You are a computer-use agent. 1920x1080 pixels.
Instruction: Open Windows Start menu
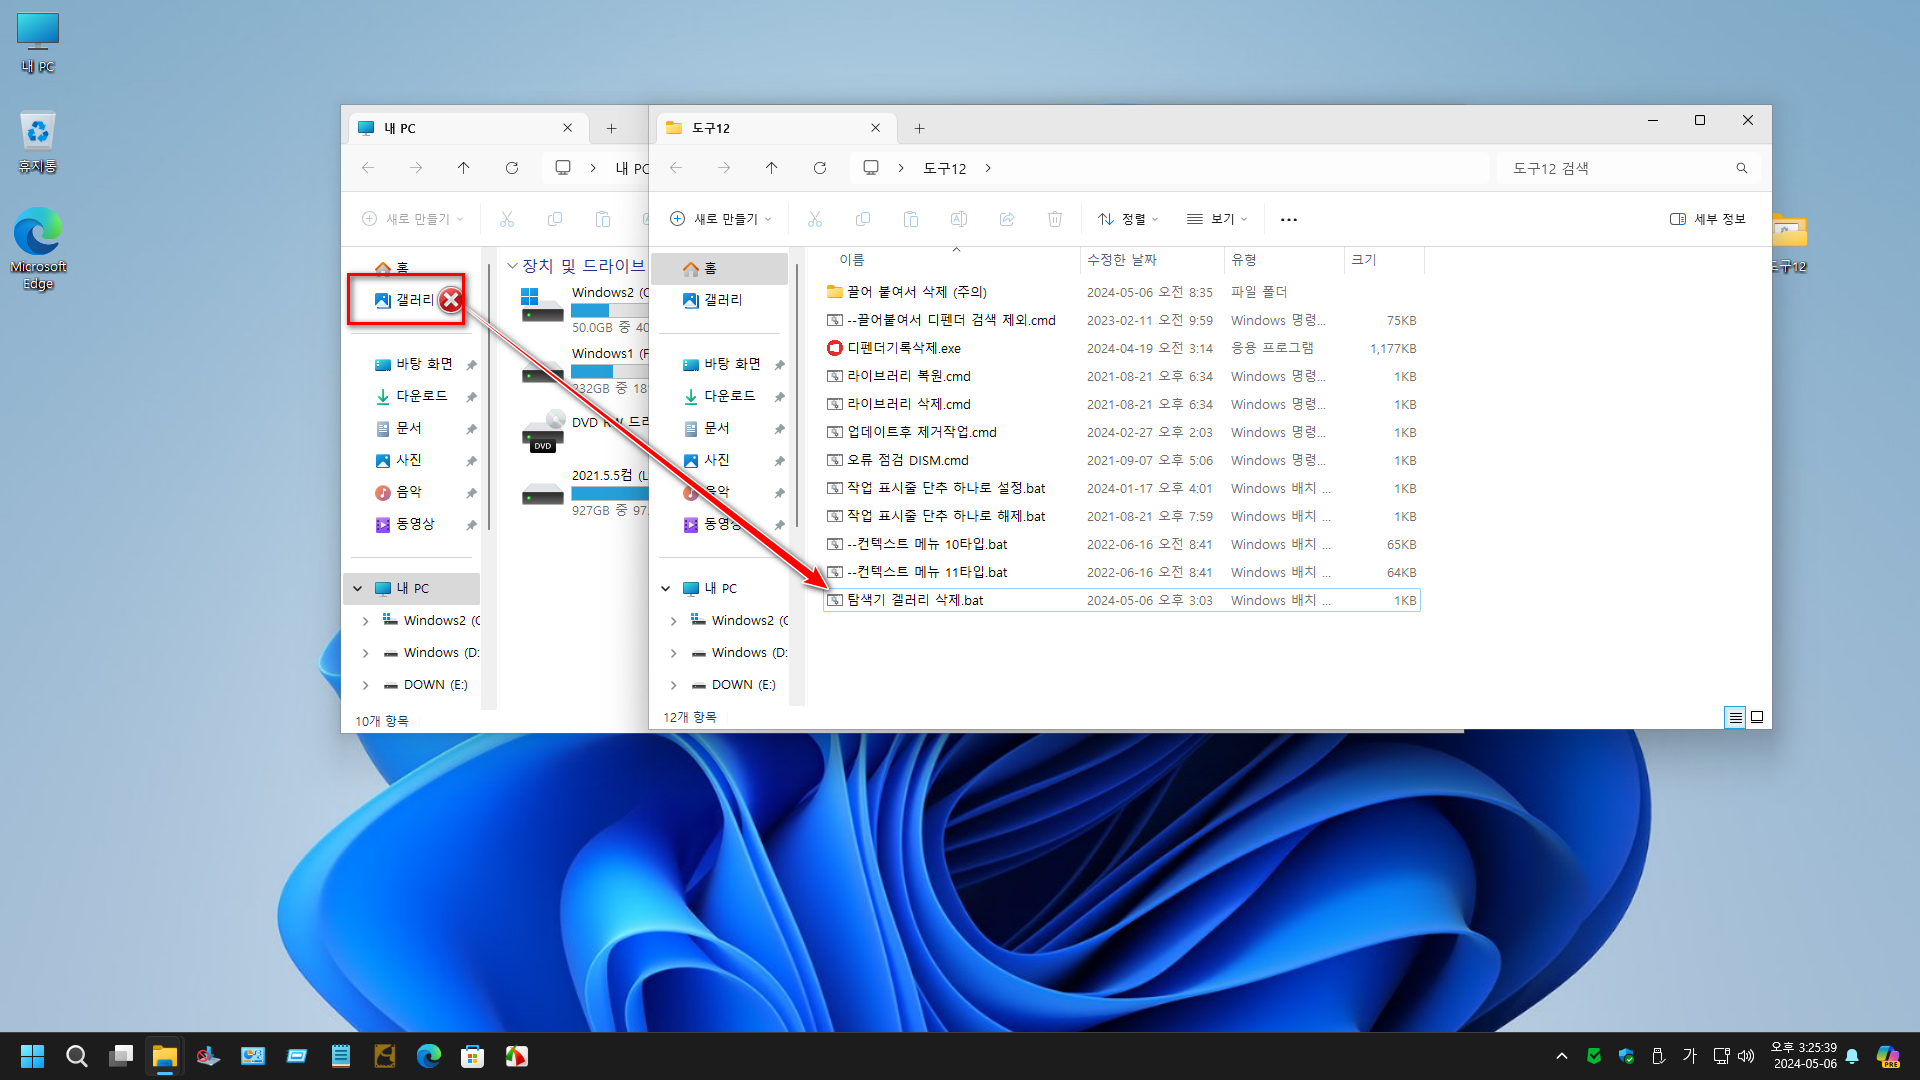pos(32,1056)
